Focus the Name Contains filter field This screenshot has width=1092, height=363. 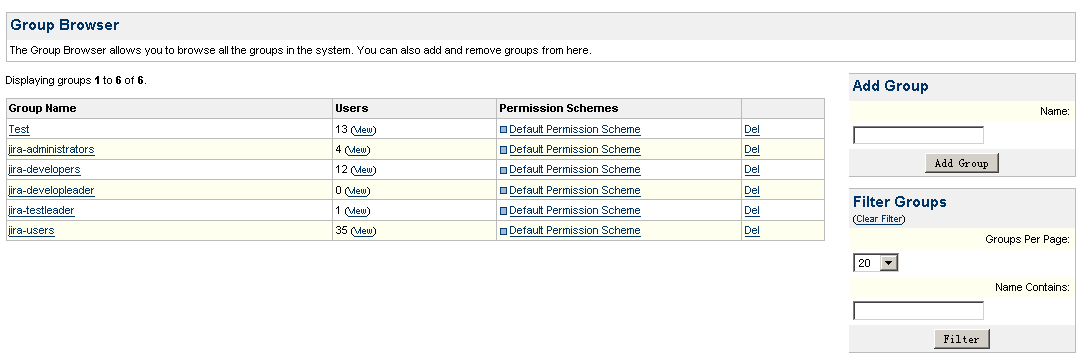pos(918,311)
